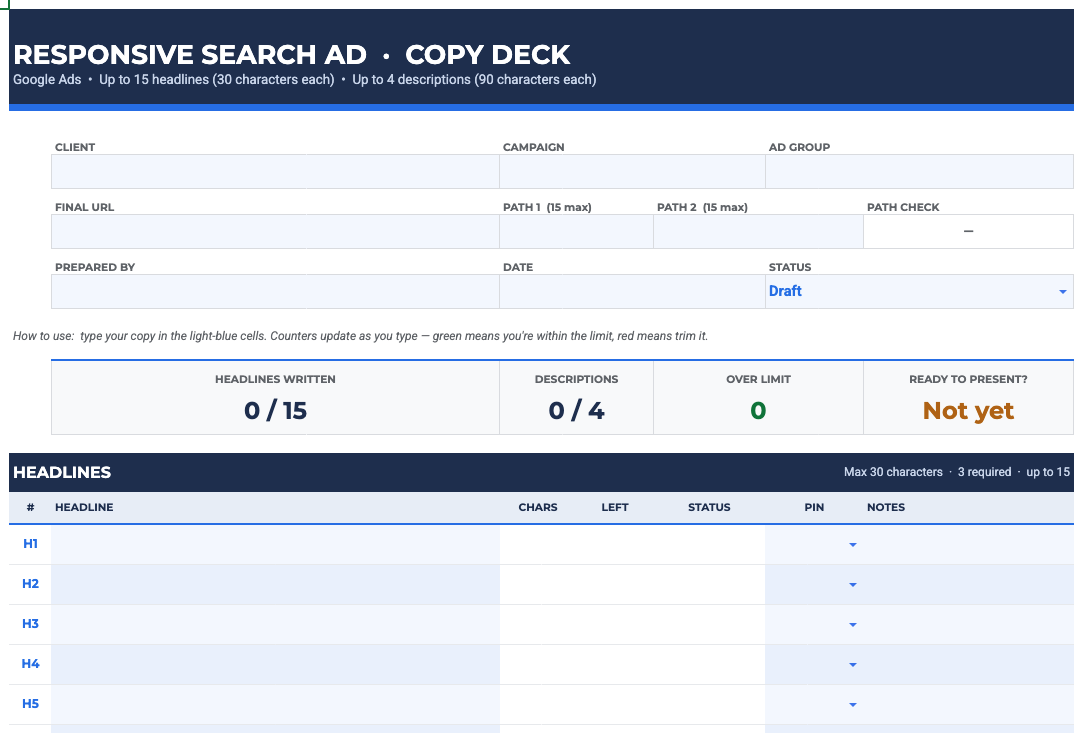The height and width of the screenshot is (733, 1079).
Task: Click the 'STATUS' column header in headlines table
Action: pos(709,507)
